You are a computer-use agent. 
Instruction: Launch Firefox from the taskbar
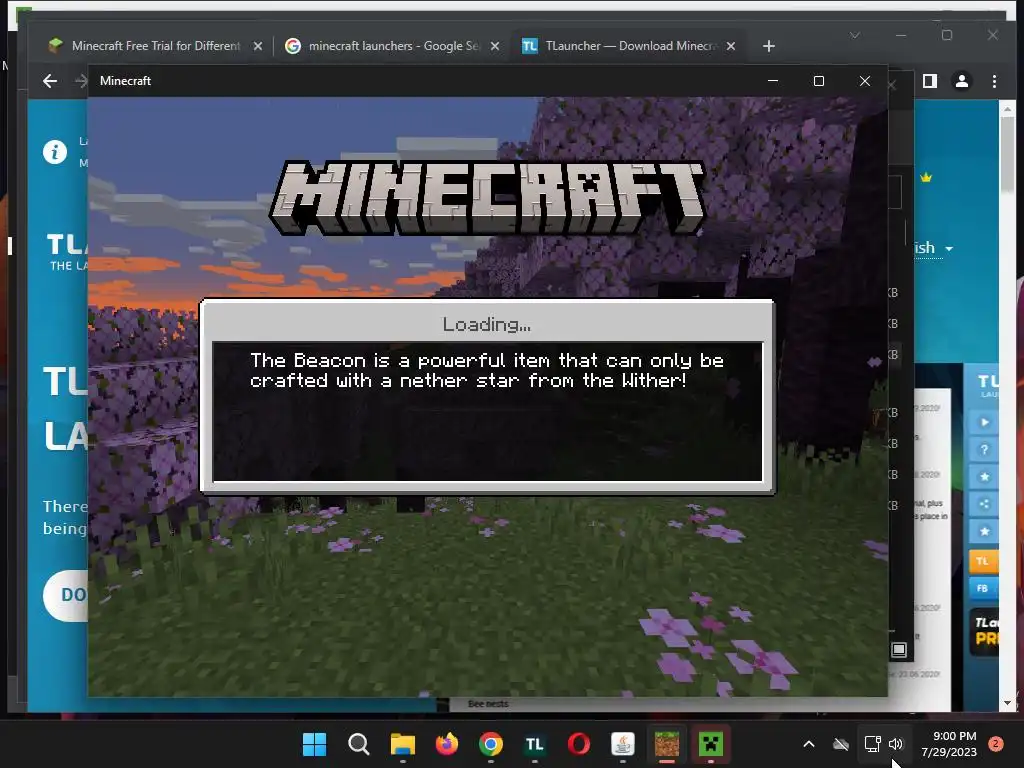pyautogui.click(x=447, y=744)
